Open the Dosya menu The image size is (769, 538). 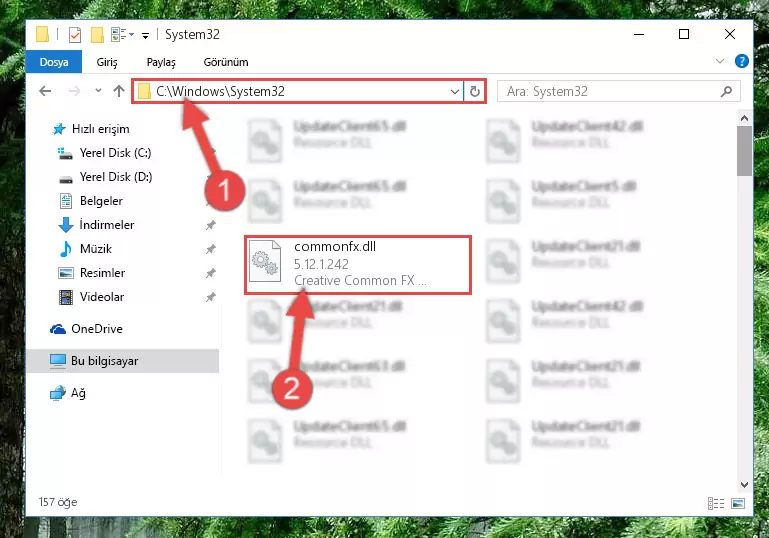click(x=54, y=62)
